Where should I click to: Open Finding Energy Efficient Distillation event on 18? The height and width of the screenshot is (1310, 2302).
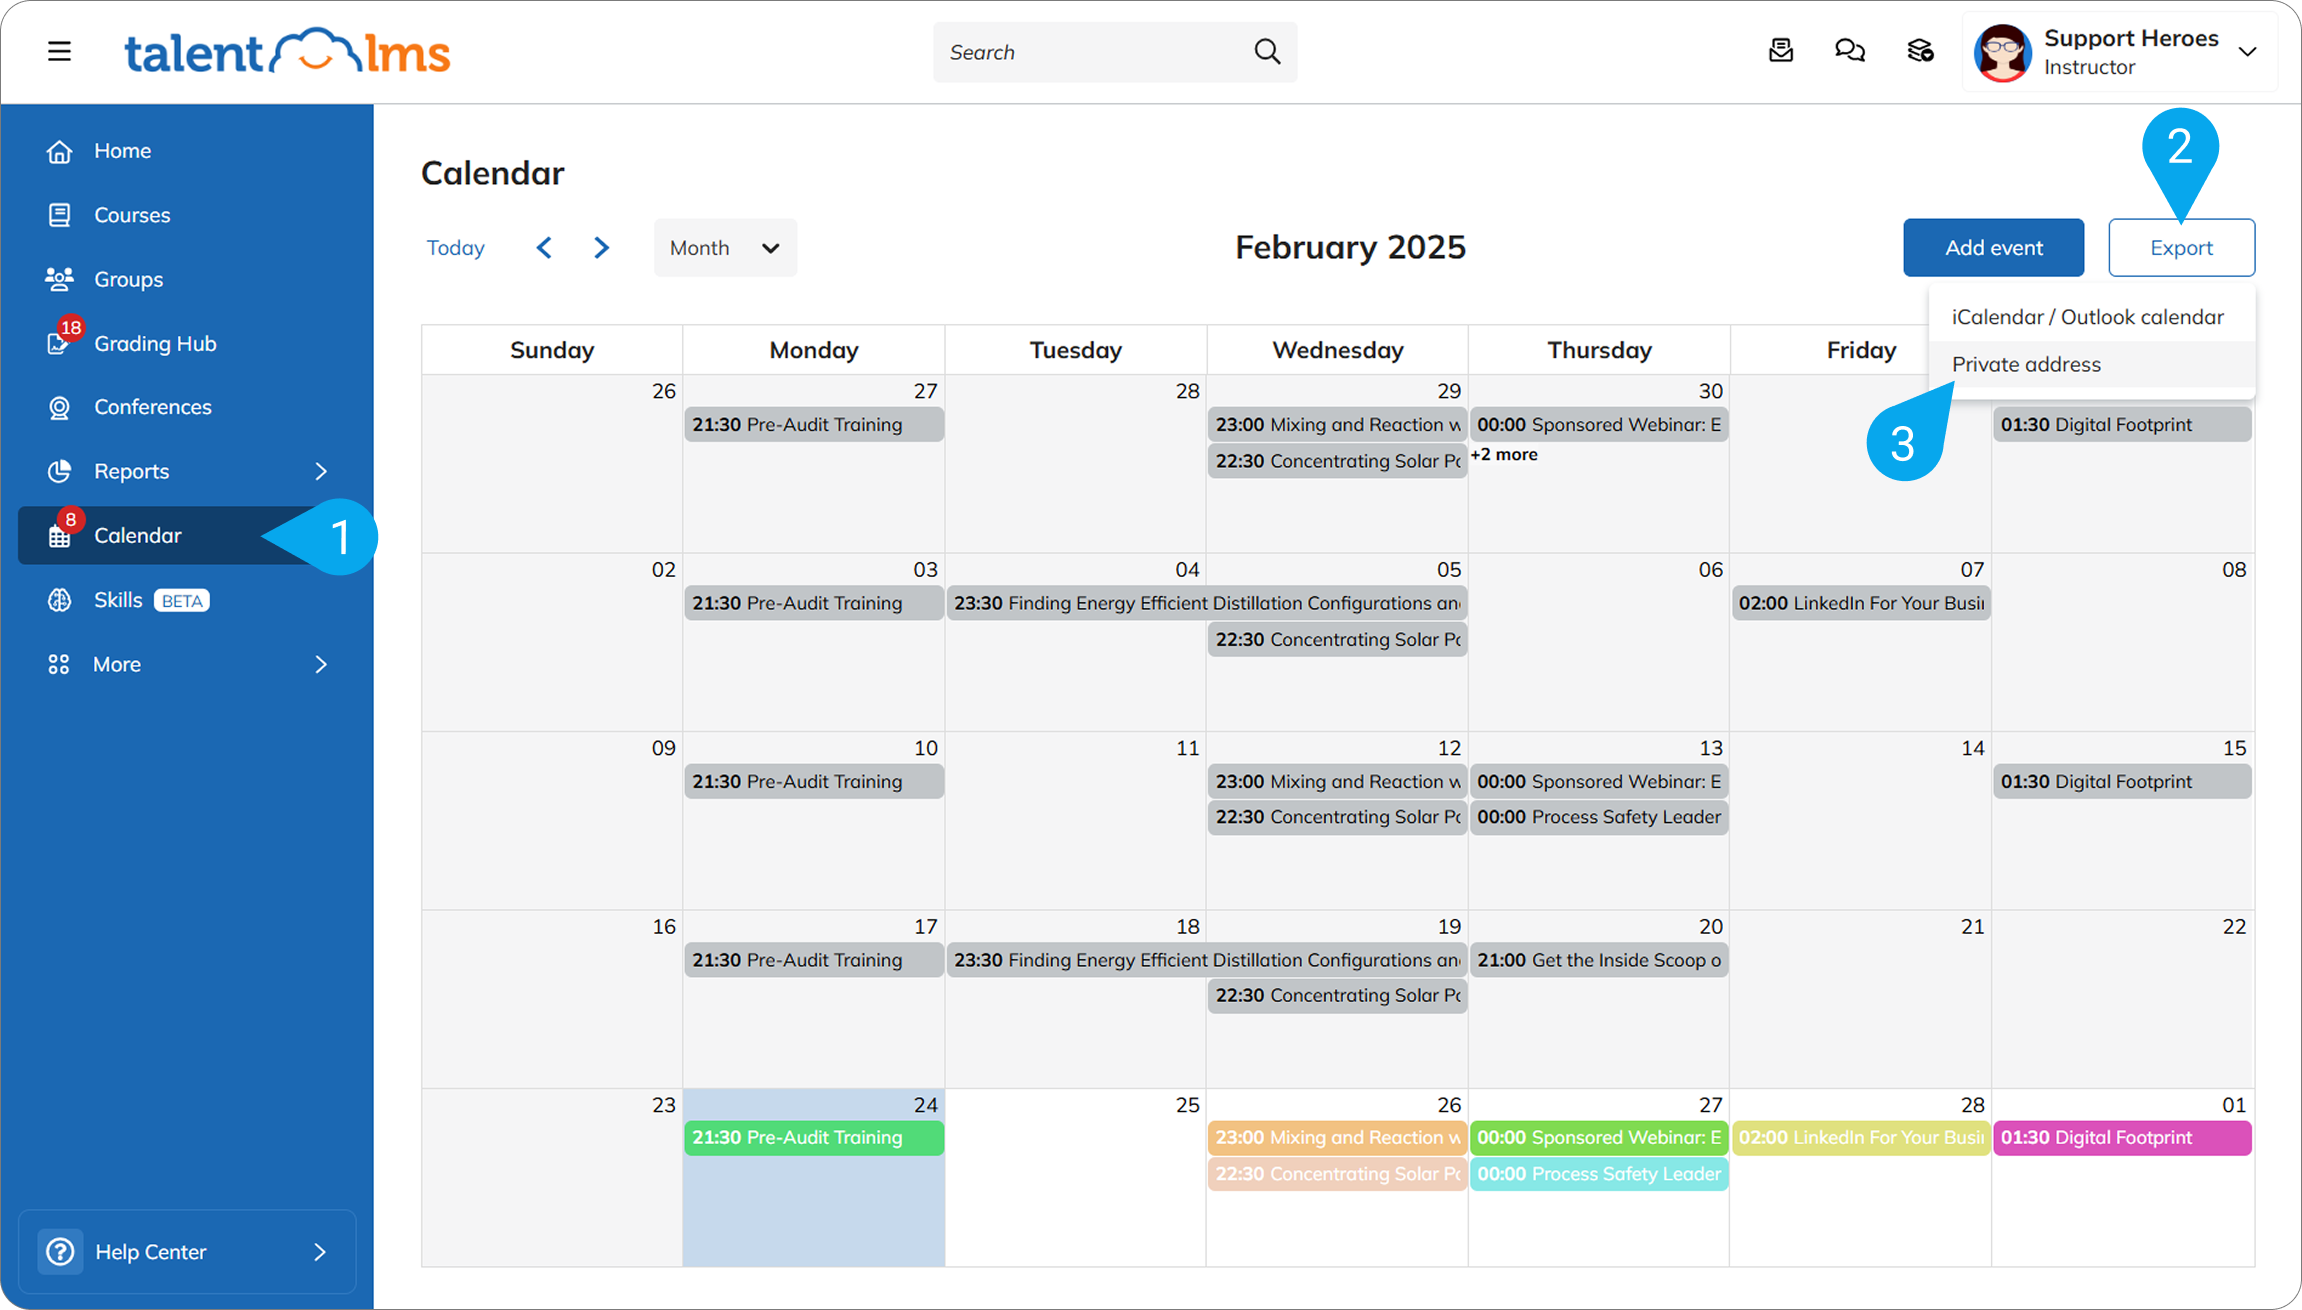[x=1207, y=960]
